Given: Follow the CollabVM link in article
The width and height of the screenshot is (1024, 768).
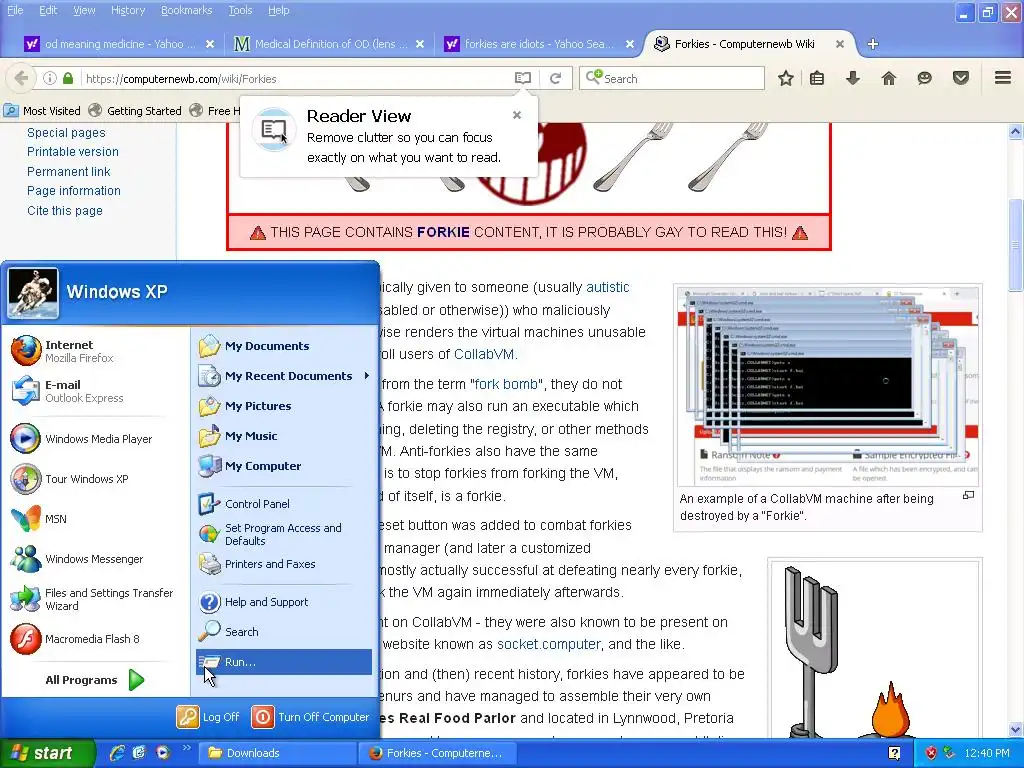Looking at the screenshot, I should (484, 354).
